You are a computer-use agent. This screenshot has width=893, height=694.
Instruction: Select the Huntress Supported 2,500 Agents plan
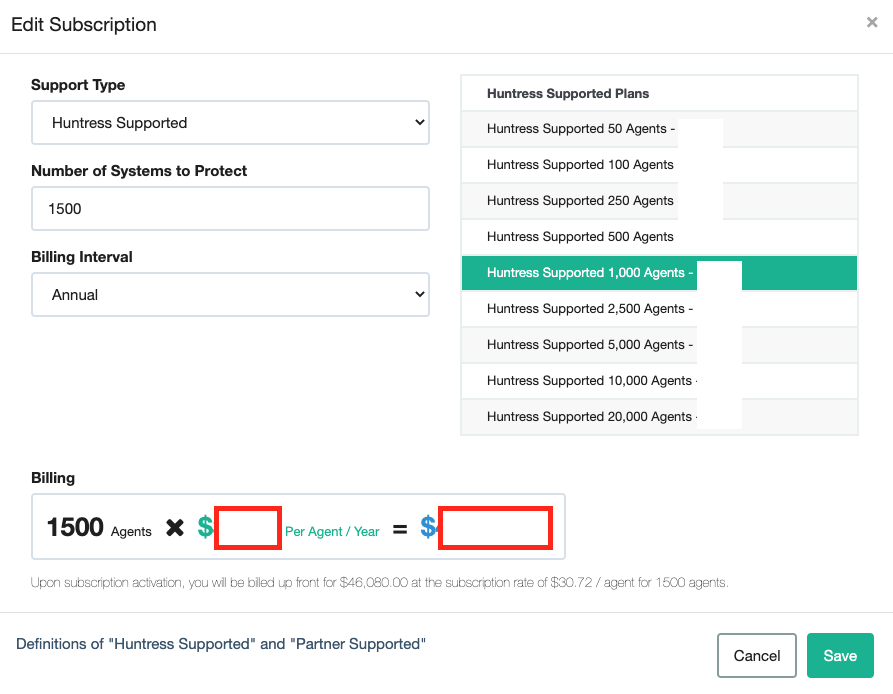[659, 309]
